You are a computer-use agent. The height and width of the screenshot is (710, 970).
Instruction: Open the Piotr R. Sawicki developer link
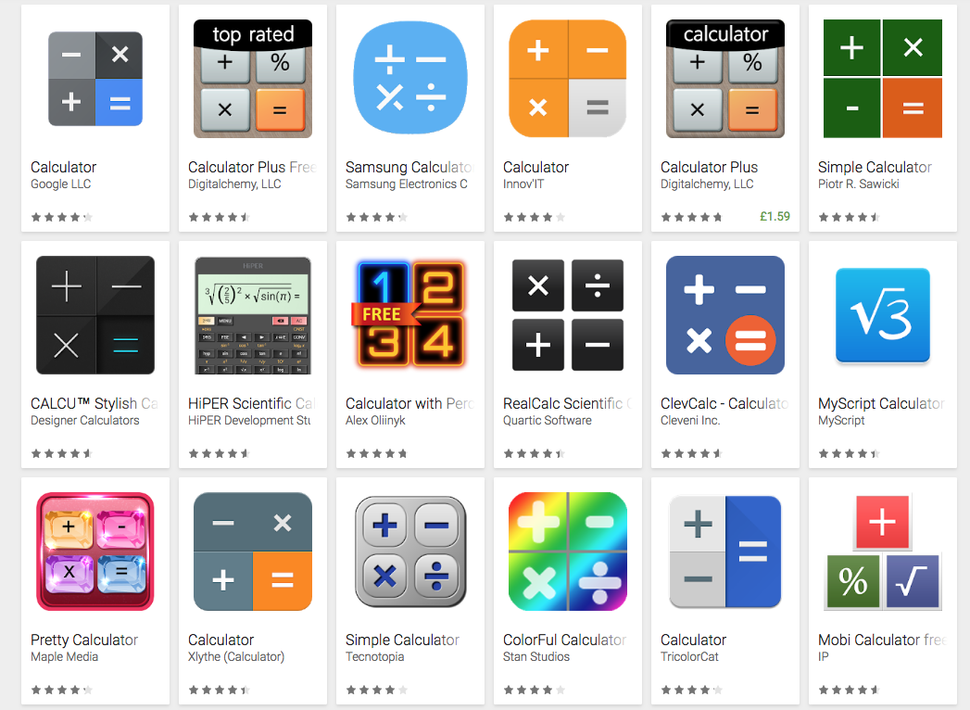[858, 184]
